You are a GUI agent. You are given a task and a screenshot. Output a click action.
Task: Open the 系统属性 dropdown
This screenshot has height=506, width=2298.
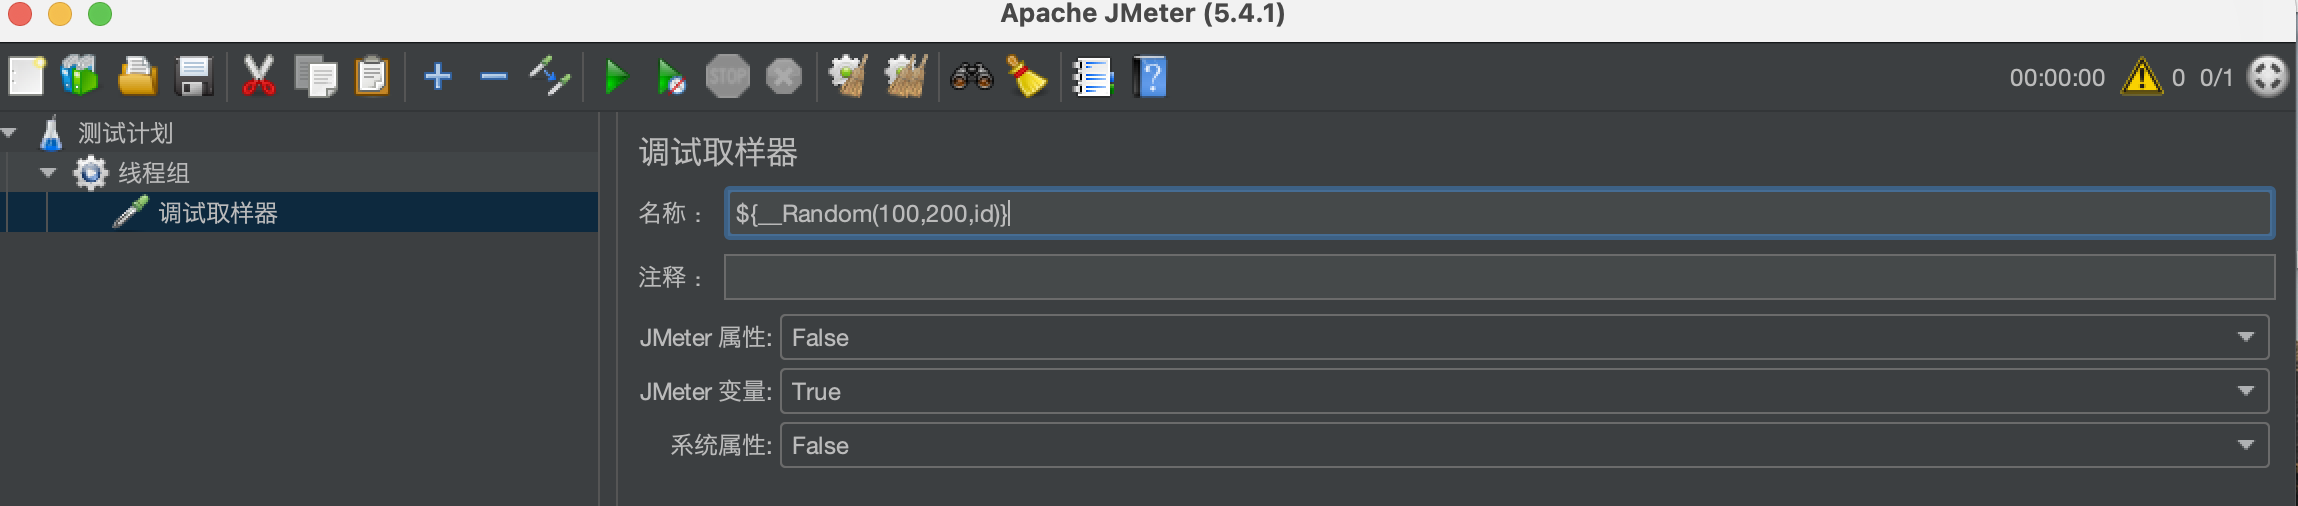tap(1524, 446)
